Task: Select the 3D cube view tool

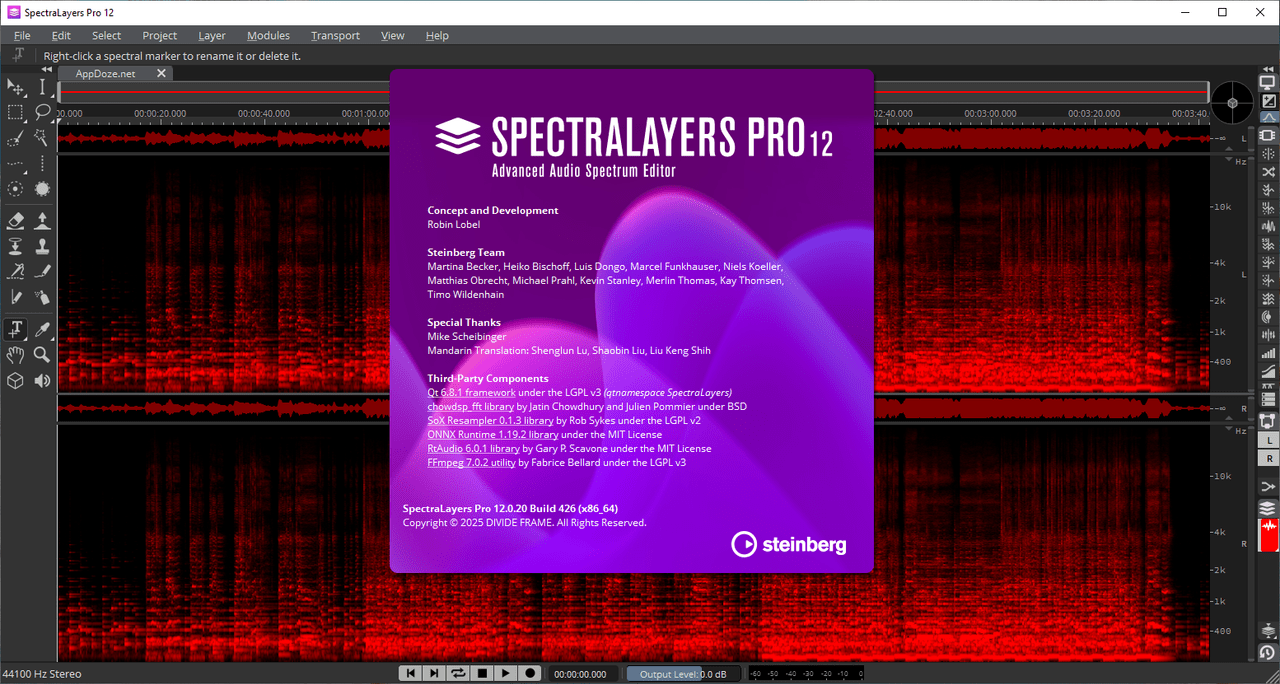Action: [16, 380]
